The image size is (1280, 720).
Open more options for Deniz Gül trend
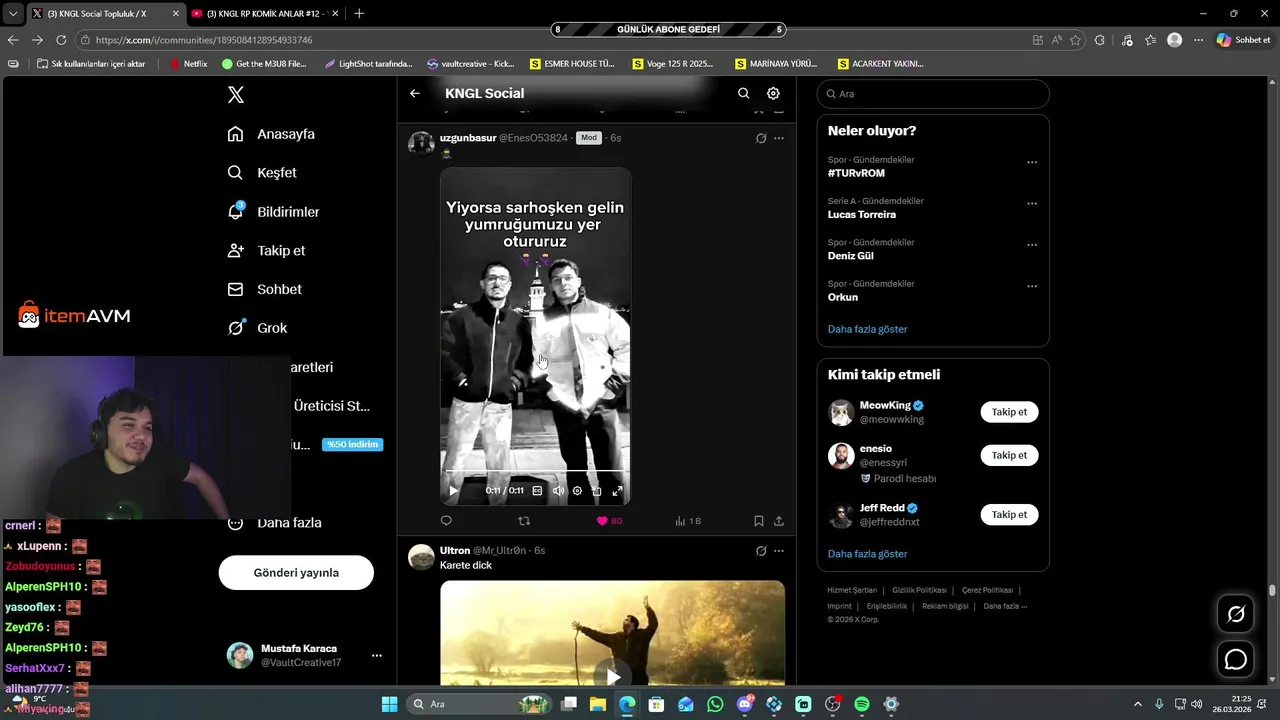[x=1032, y=245]
